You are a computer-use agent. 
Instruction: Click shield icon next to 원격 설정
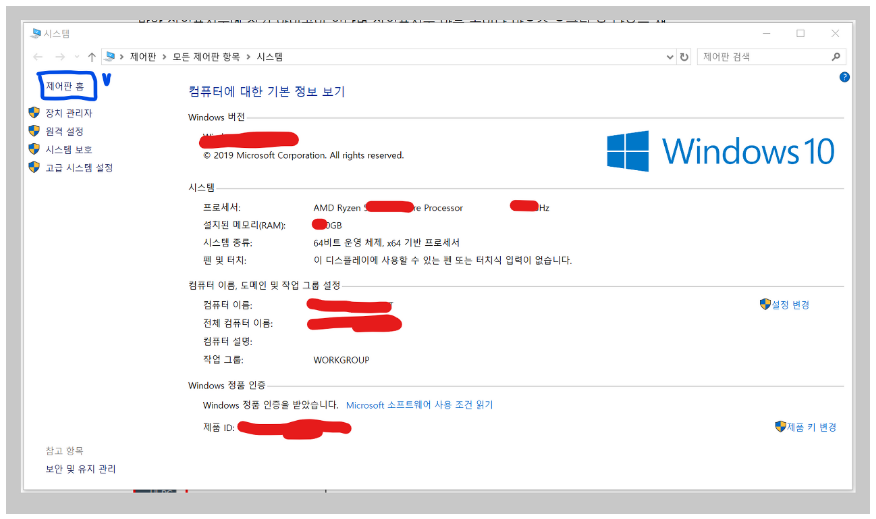pyautogui.click(x=34, y=131)
